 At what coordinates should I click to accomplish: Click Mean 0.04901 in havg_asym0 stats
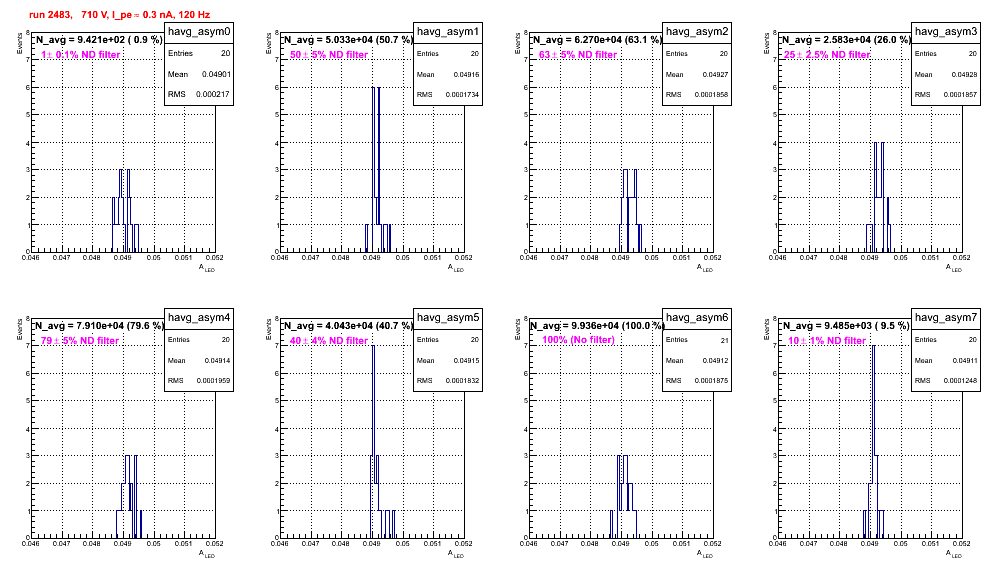pyautogui.click(x=199, y=74)
